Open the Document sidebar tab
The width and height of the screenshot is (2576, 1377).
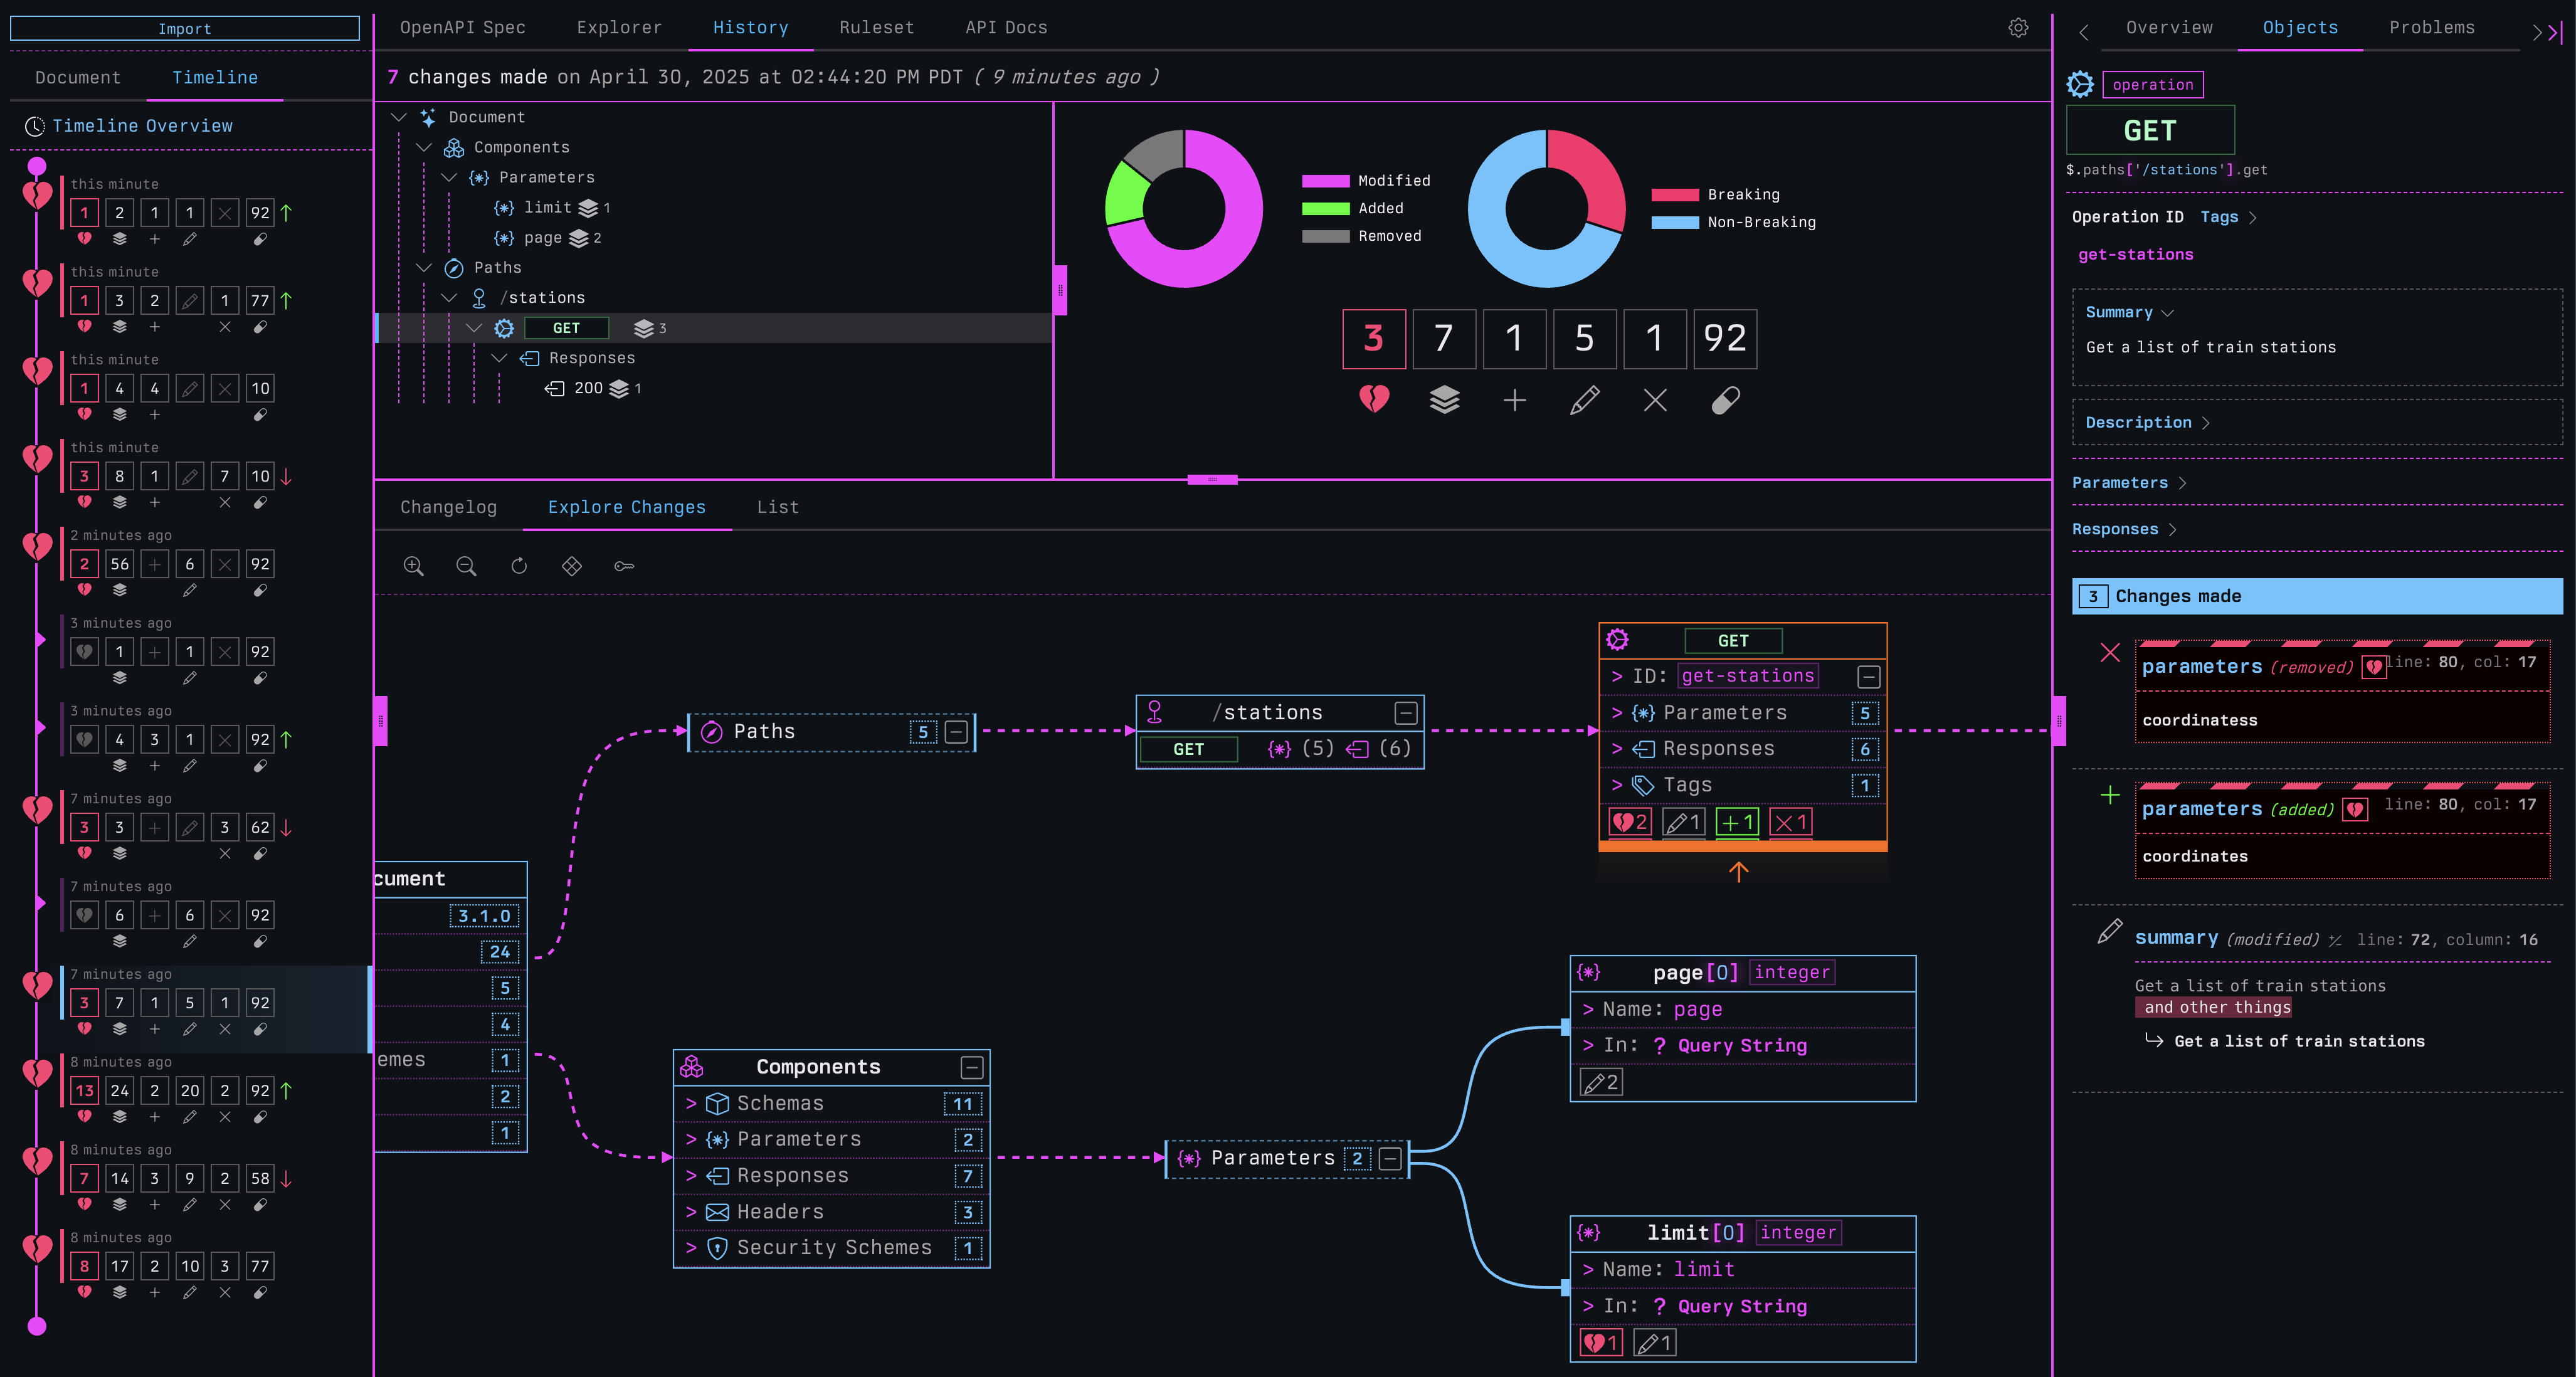point(78,78)
